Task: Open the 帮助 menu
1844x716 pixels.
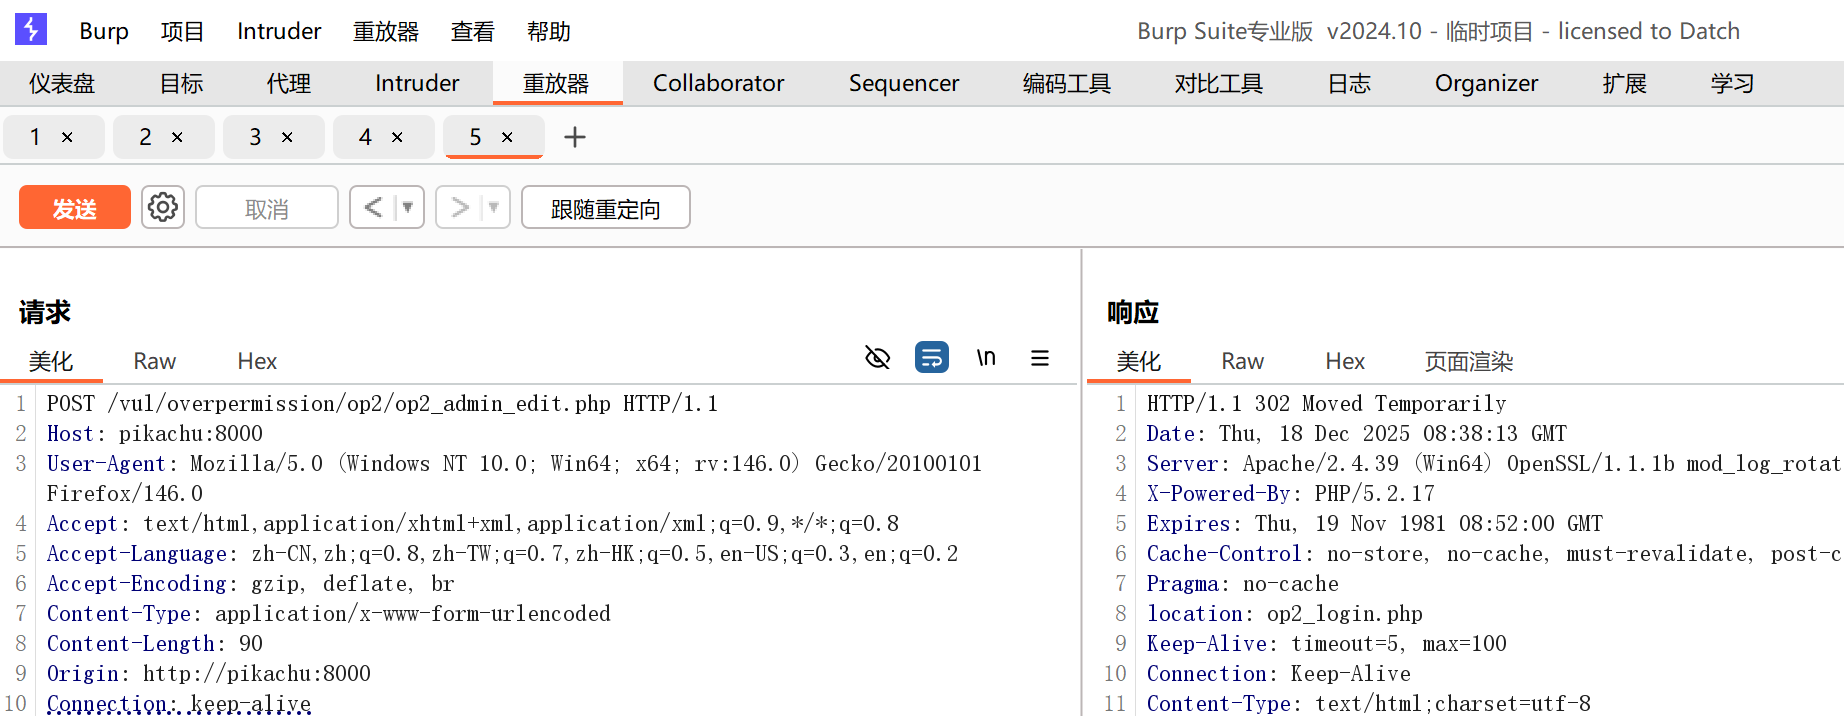Action: click(x=549, y=31)
